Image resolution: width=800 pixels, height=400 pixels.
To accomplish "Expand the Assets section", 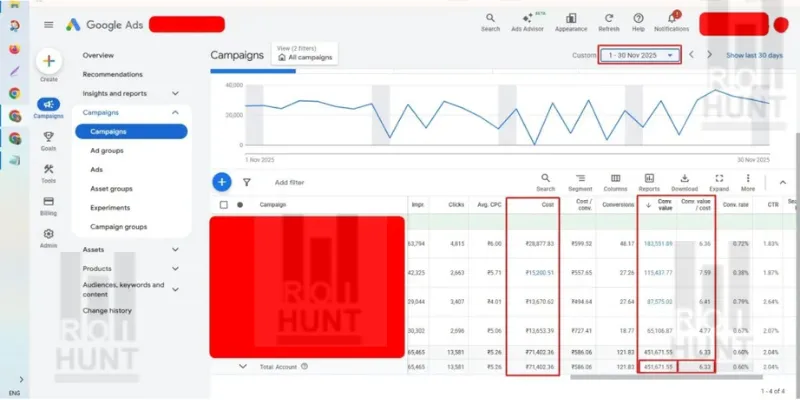I will point(176,249).
